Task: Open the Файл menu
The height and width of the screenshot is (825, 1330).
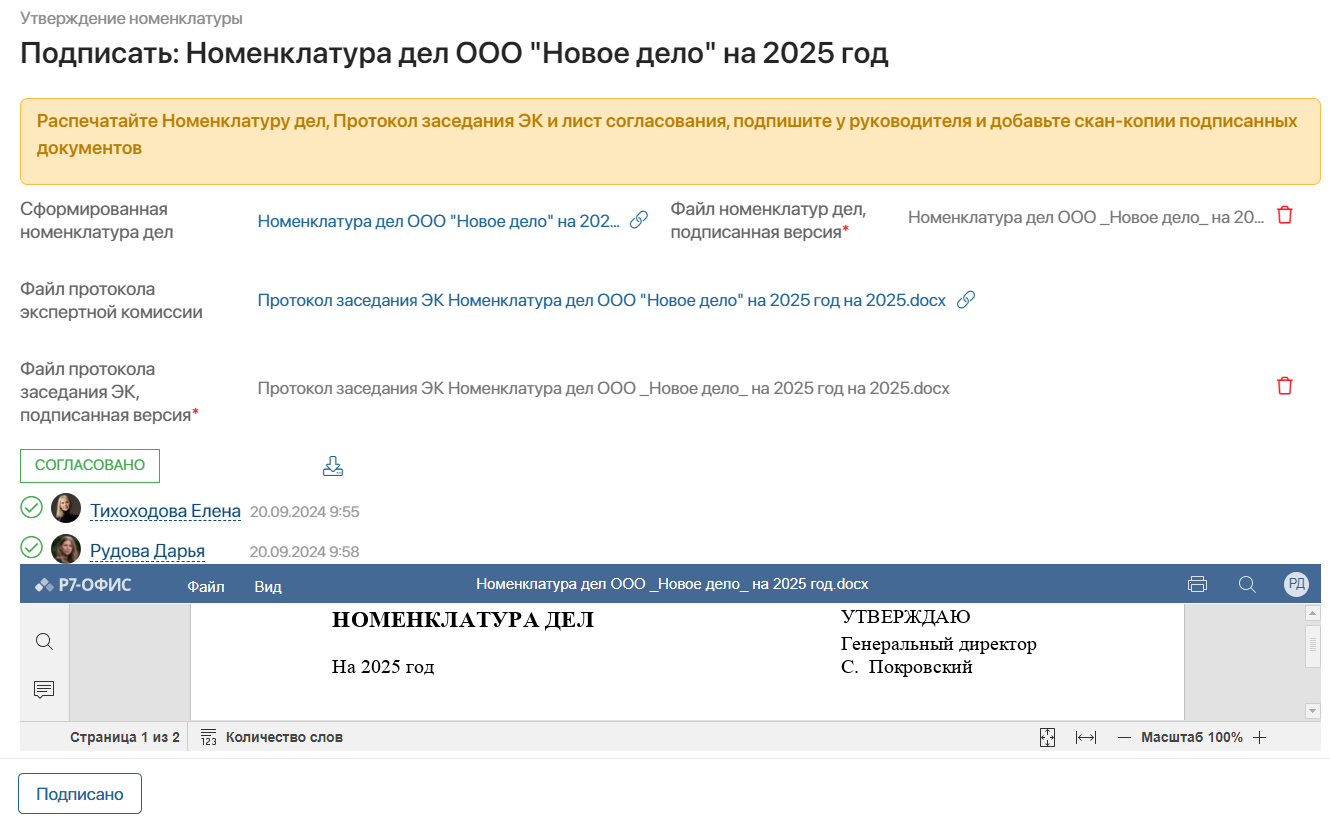Action: tap(205, 587)
